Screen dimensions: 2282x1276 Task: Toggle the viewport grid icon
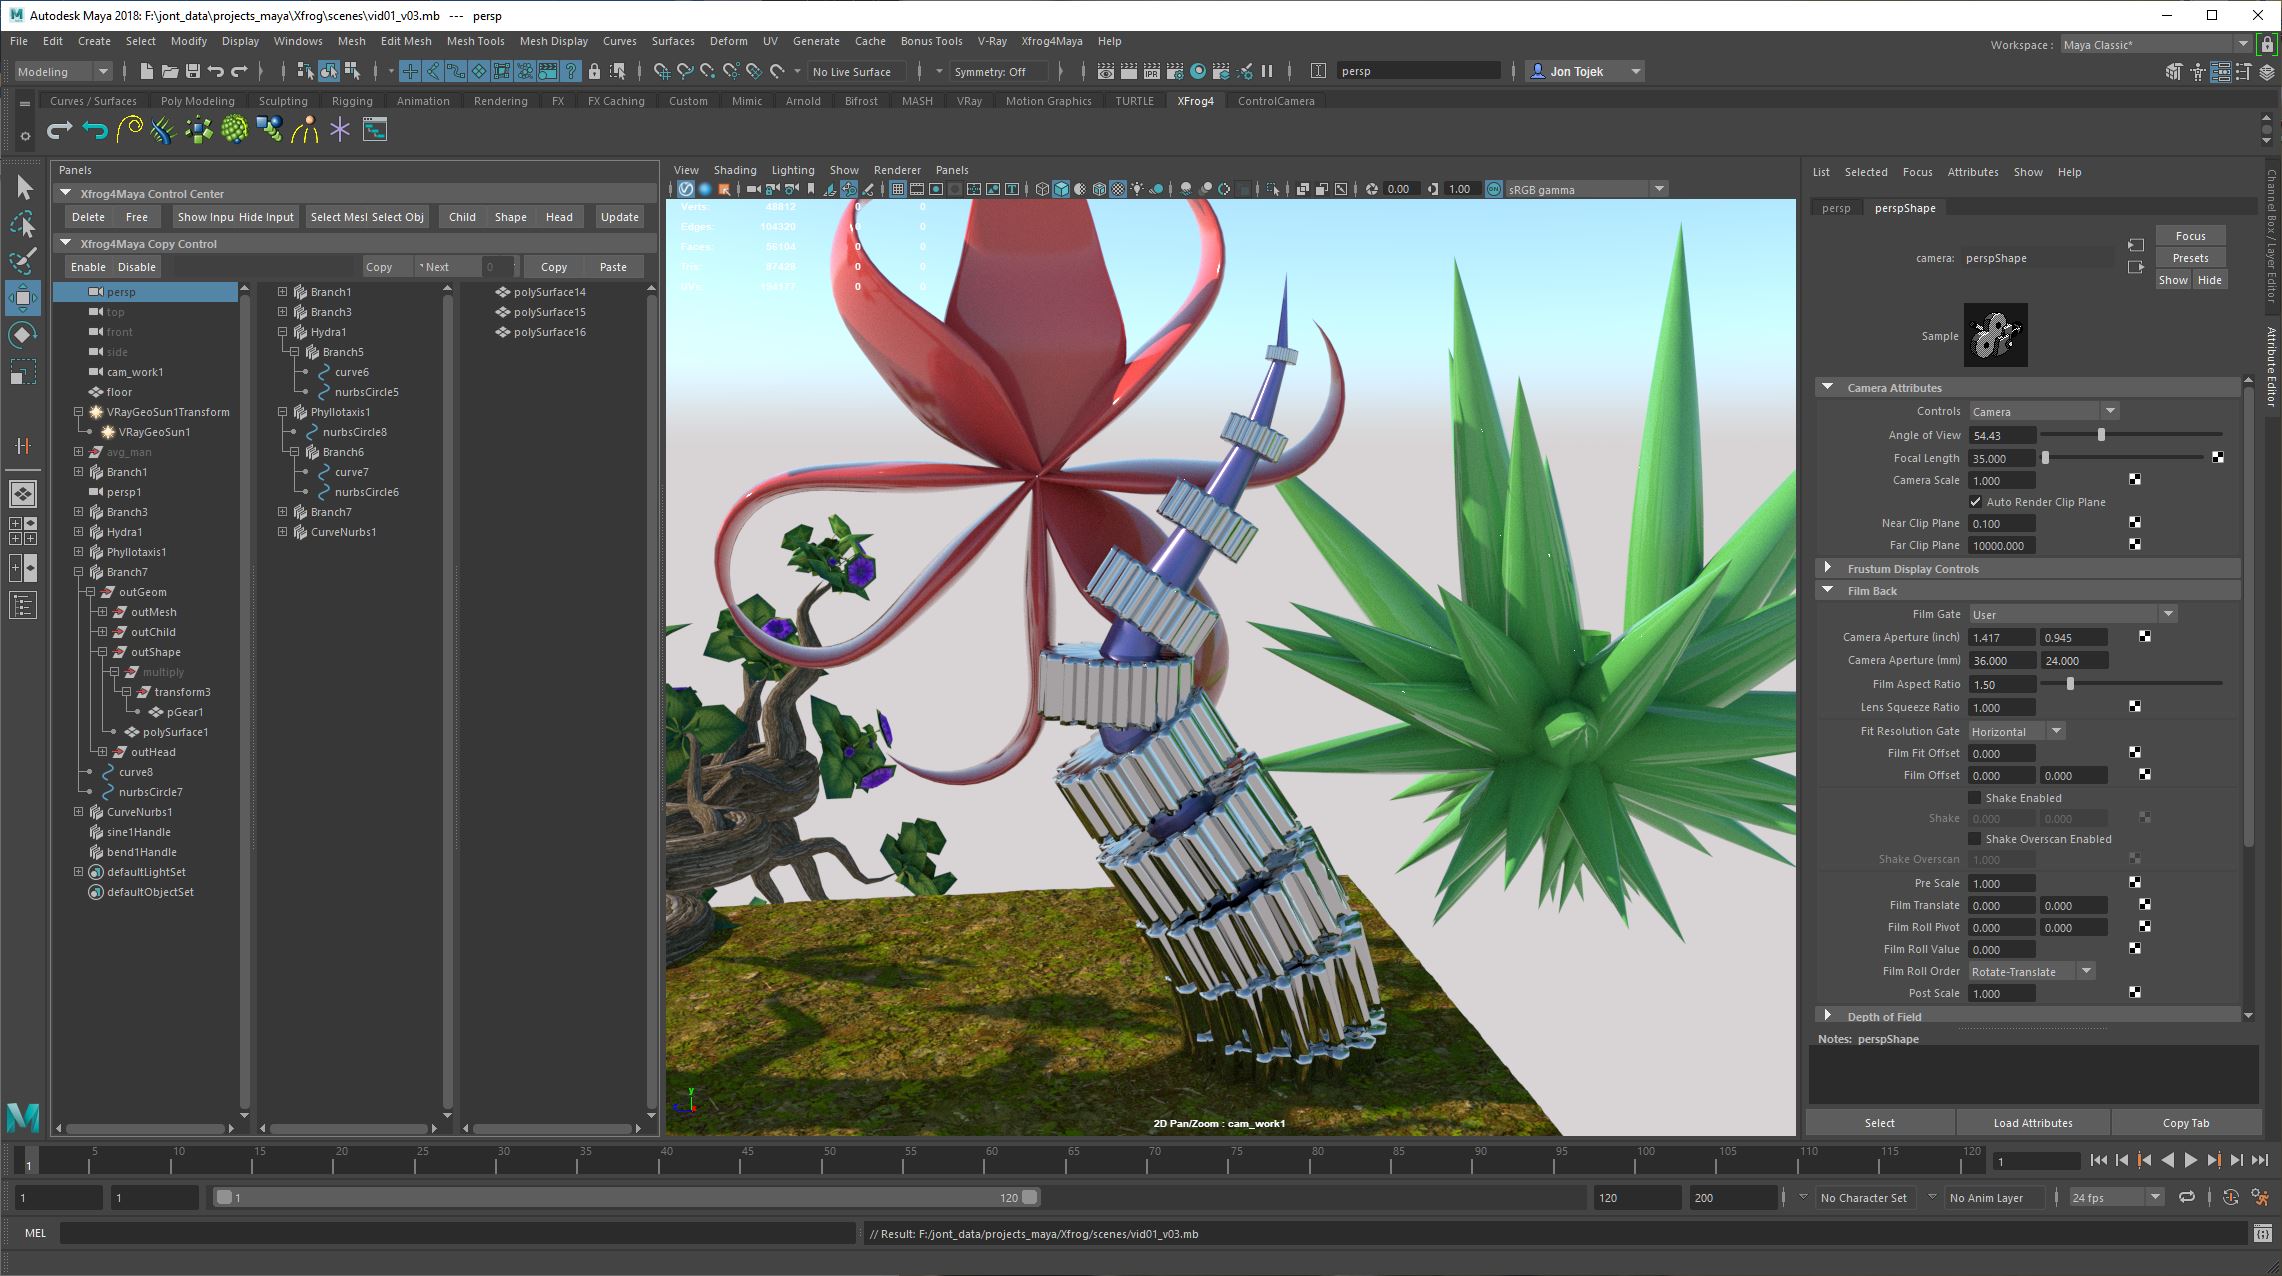[x=897, y=189]
